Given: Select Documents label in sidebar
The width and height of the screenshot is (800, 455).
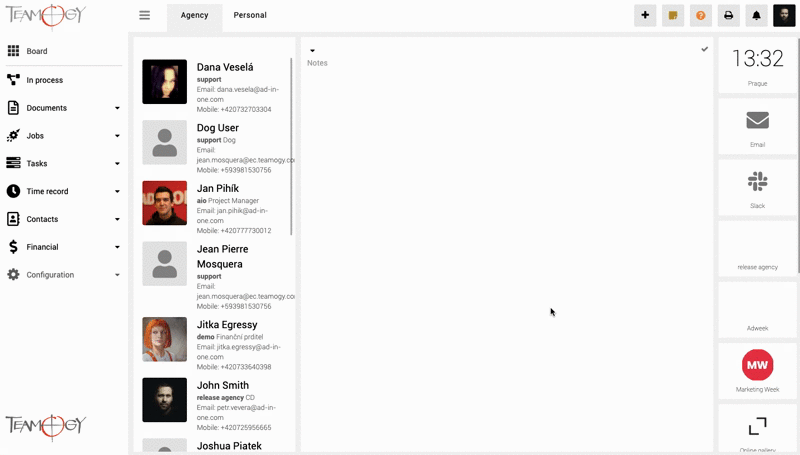Looking at the screenshot, I should (46, 108).
